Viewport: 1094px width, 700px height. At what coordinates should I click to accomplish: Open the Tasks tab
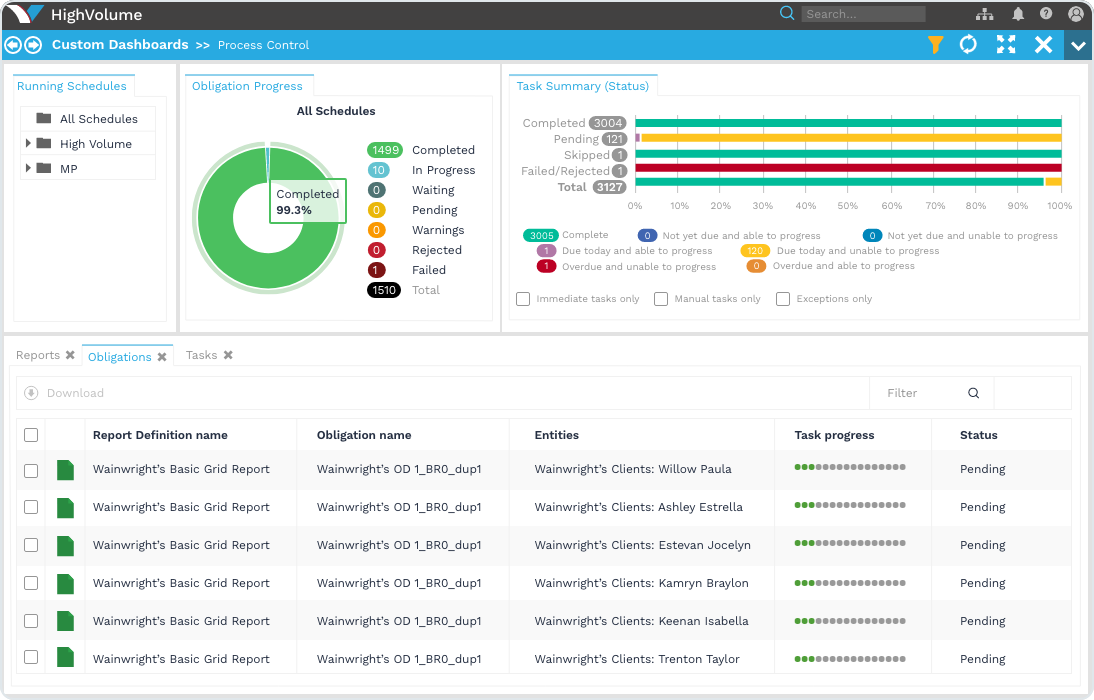point(201,354)
